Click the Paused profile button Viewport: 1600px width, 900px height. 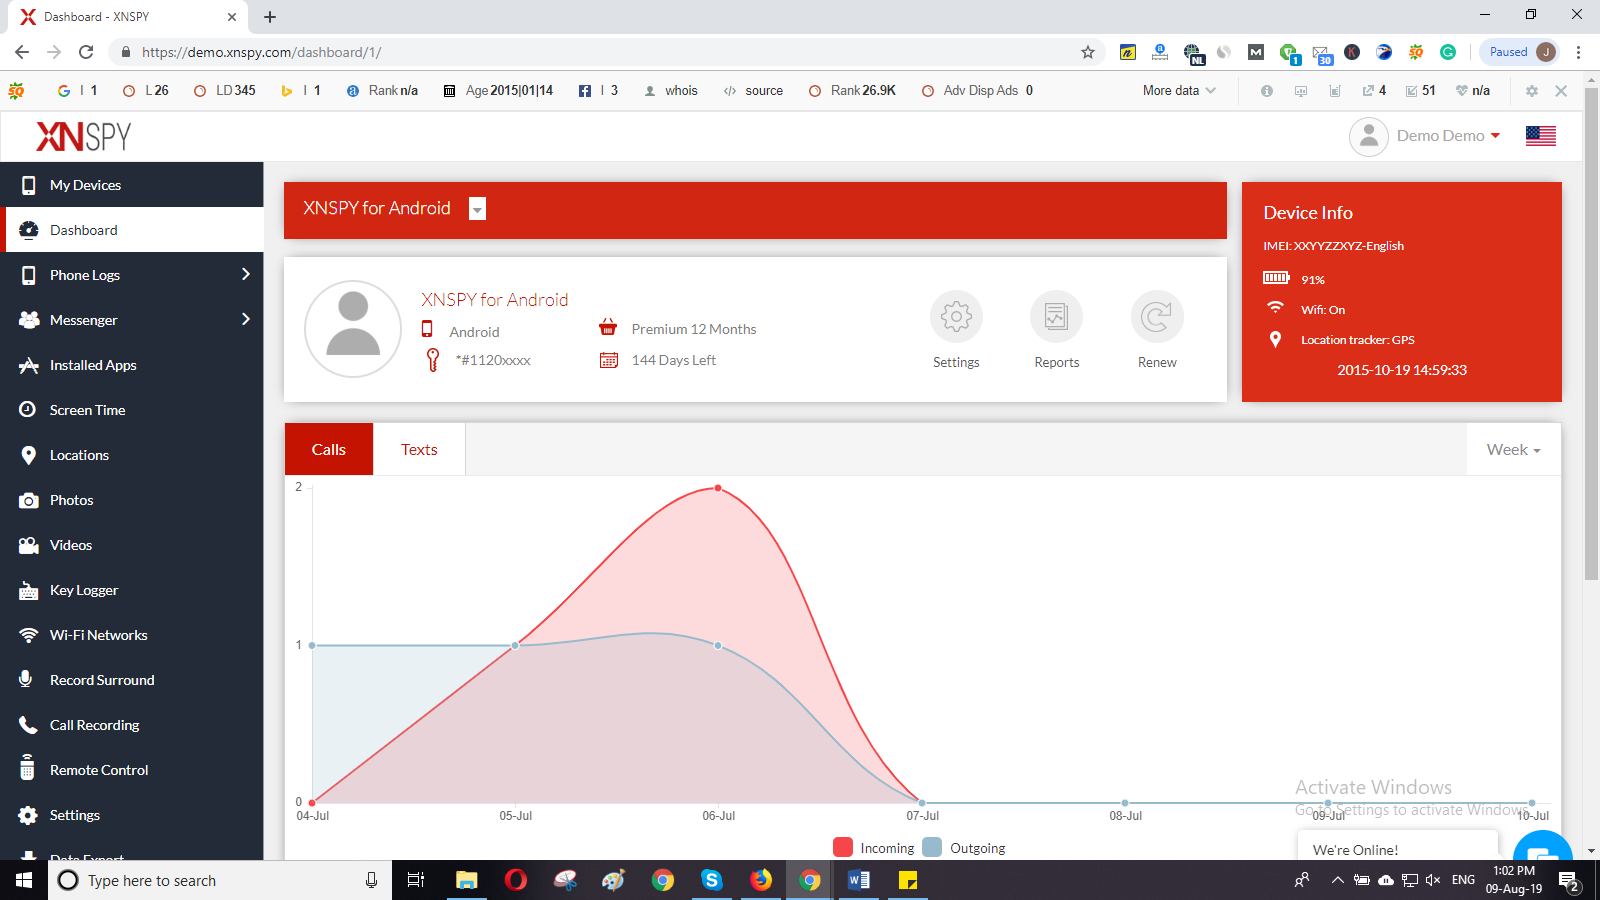(1519, 52)
